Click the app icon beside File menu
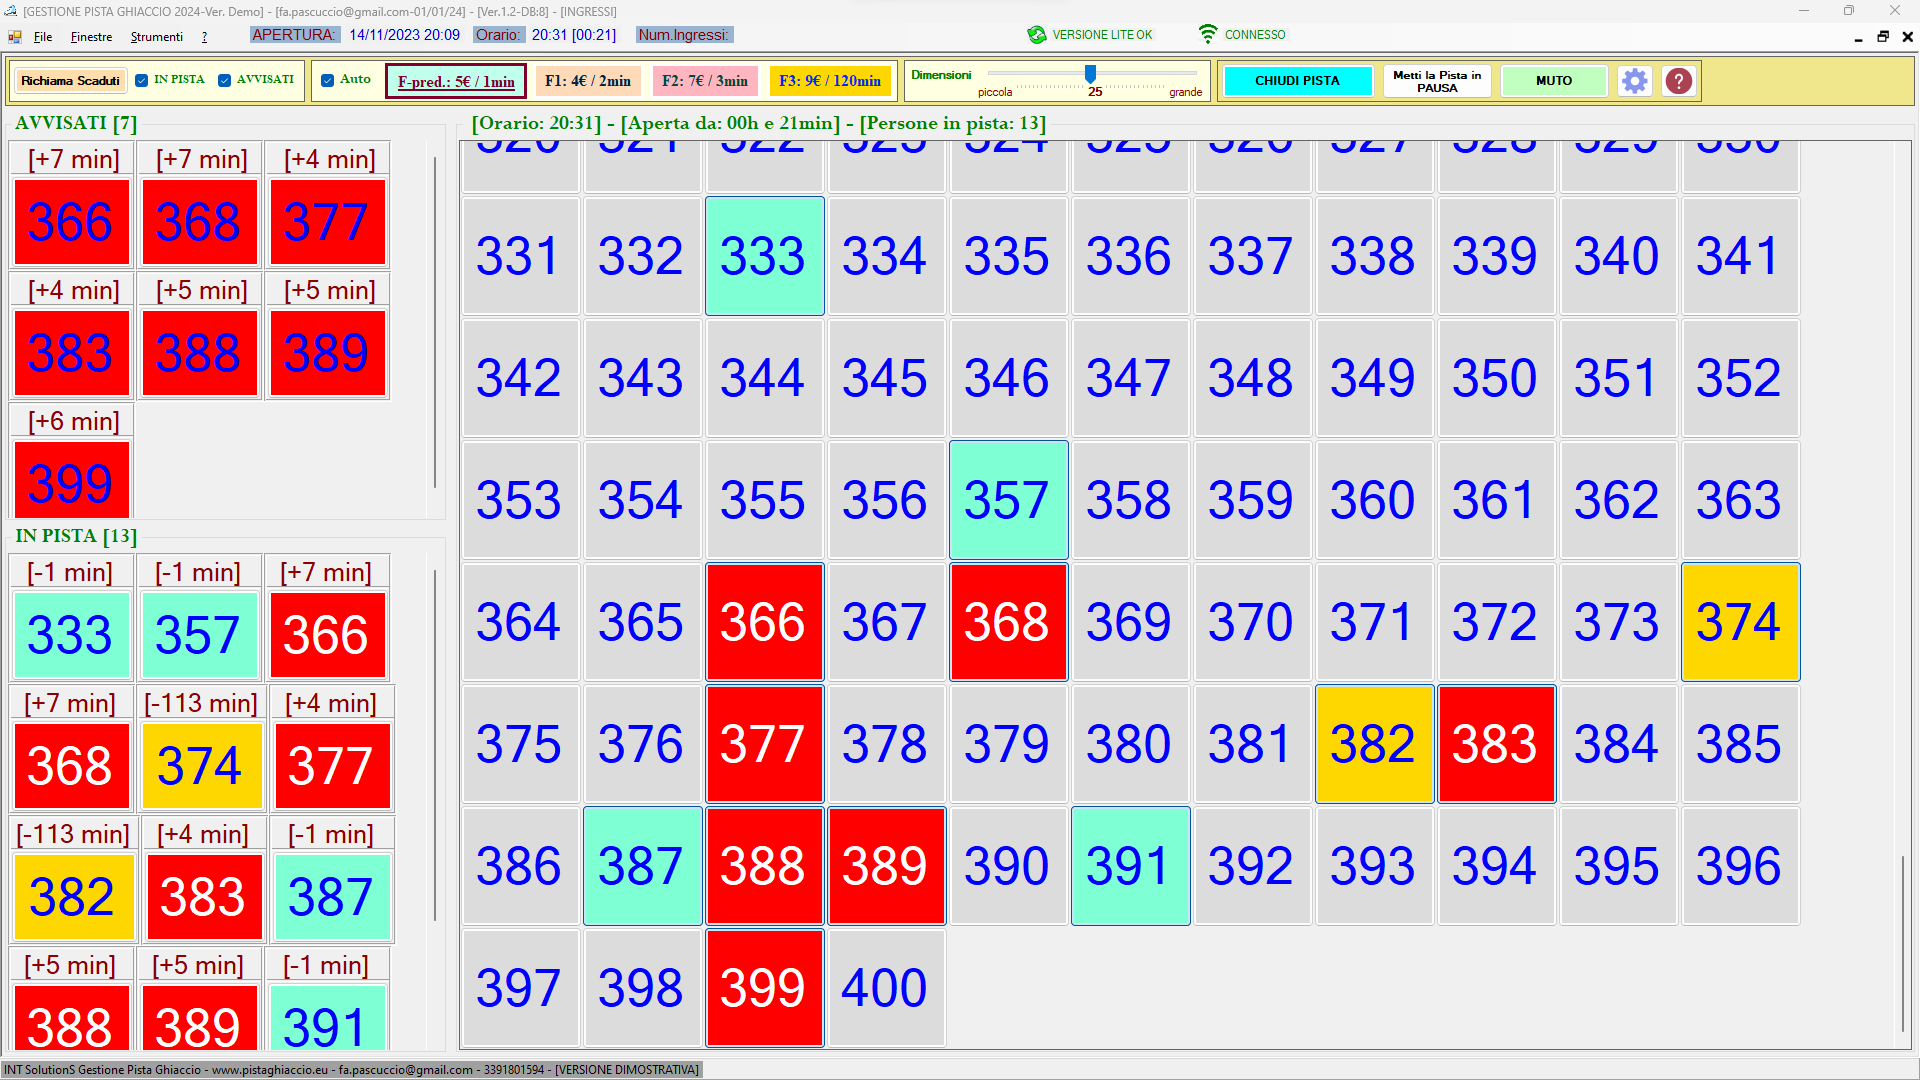This screenshot has height=1080, width=1920. (15, 37)
